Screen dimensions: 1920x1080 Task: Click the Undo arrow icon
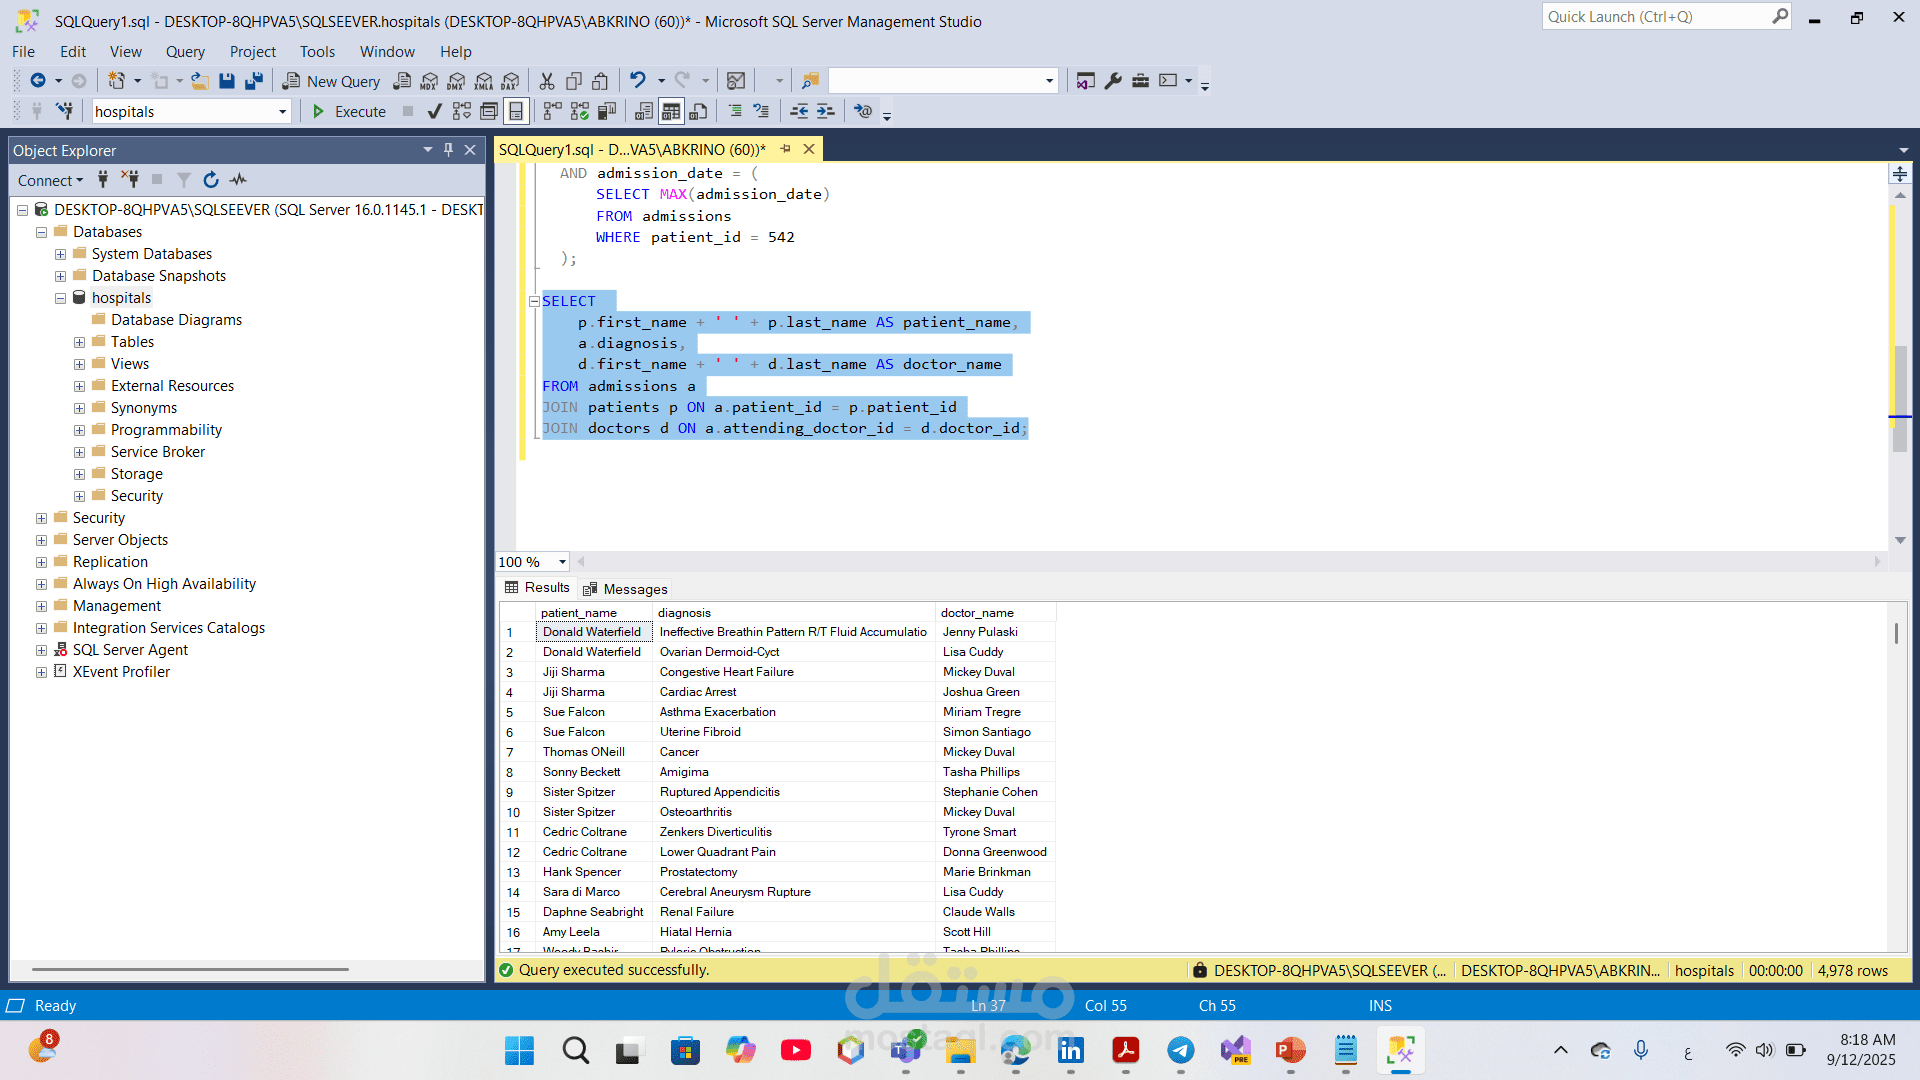click(x=638, y=80)
